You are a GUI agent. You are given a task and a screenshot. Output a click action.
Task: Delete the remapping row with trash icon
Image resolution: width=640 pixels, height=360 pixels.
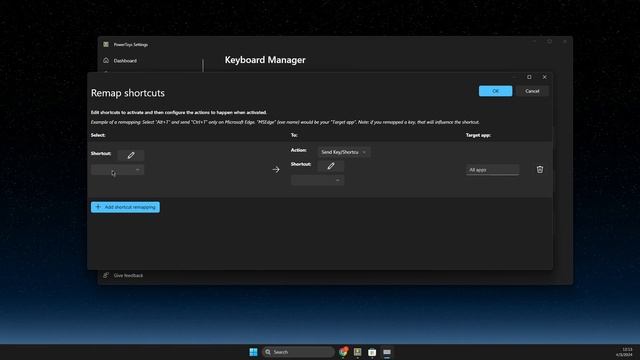pyautogui.click(x=540, y=169)
